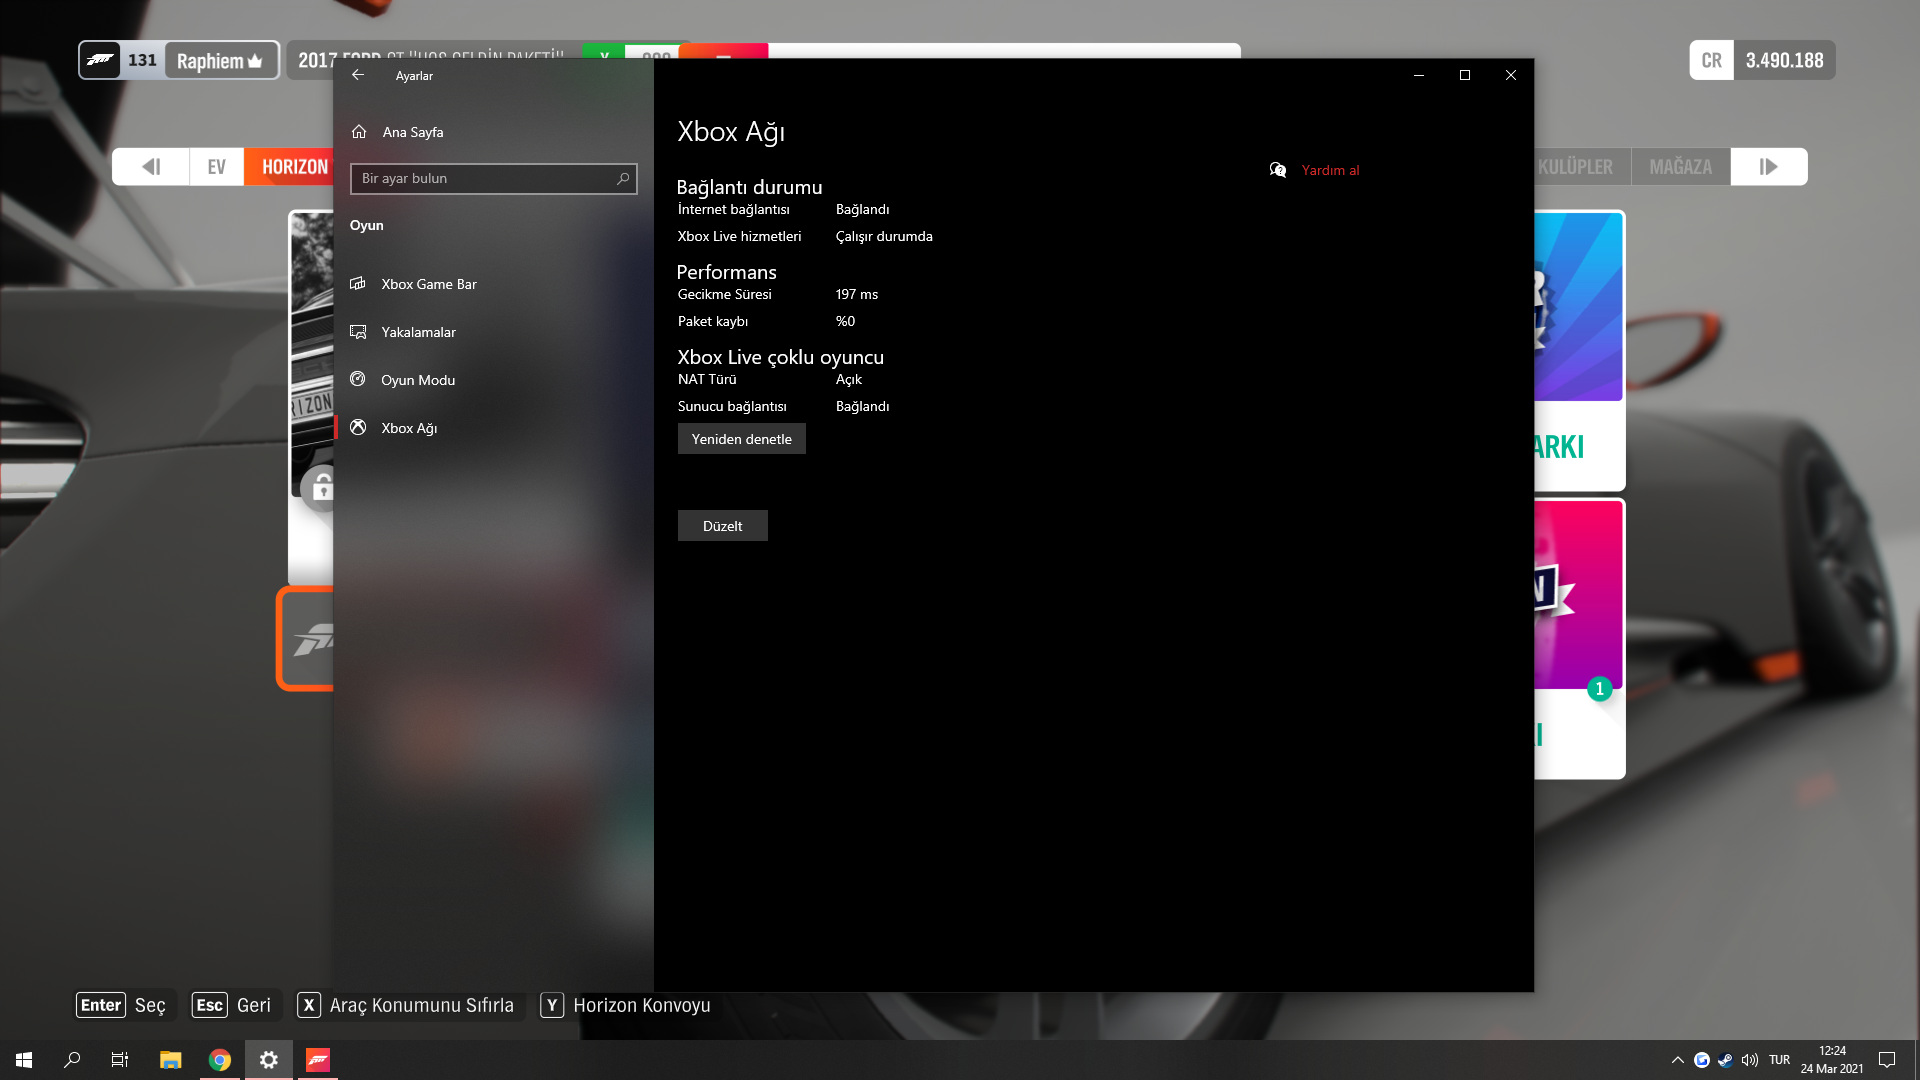The height and width of the screenshot is (1080, 1920).
Task: Click the locked car tile in Forza
Action: [312, 398]
